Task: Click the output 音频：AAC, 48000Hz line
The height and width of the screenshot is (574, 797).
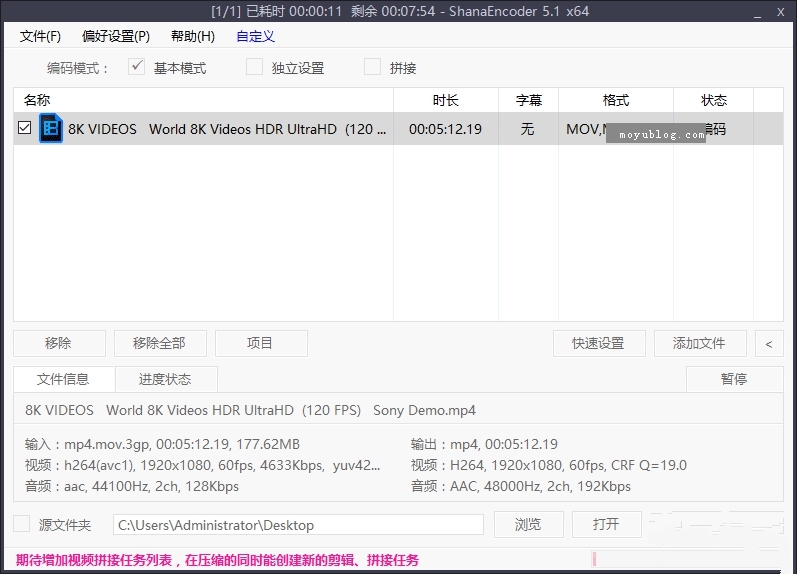Action: [x=520, y=487]
